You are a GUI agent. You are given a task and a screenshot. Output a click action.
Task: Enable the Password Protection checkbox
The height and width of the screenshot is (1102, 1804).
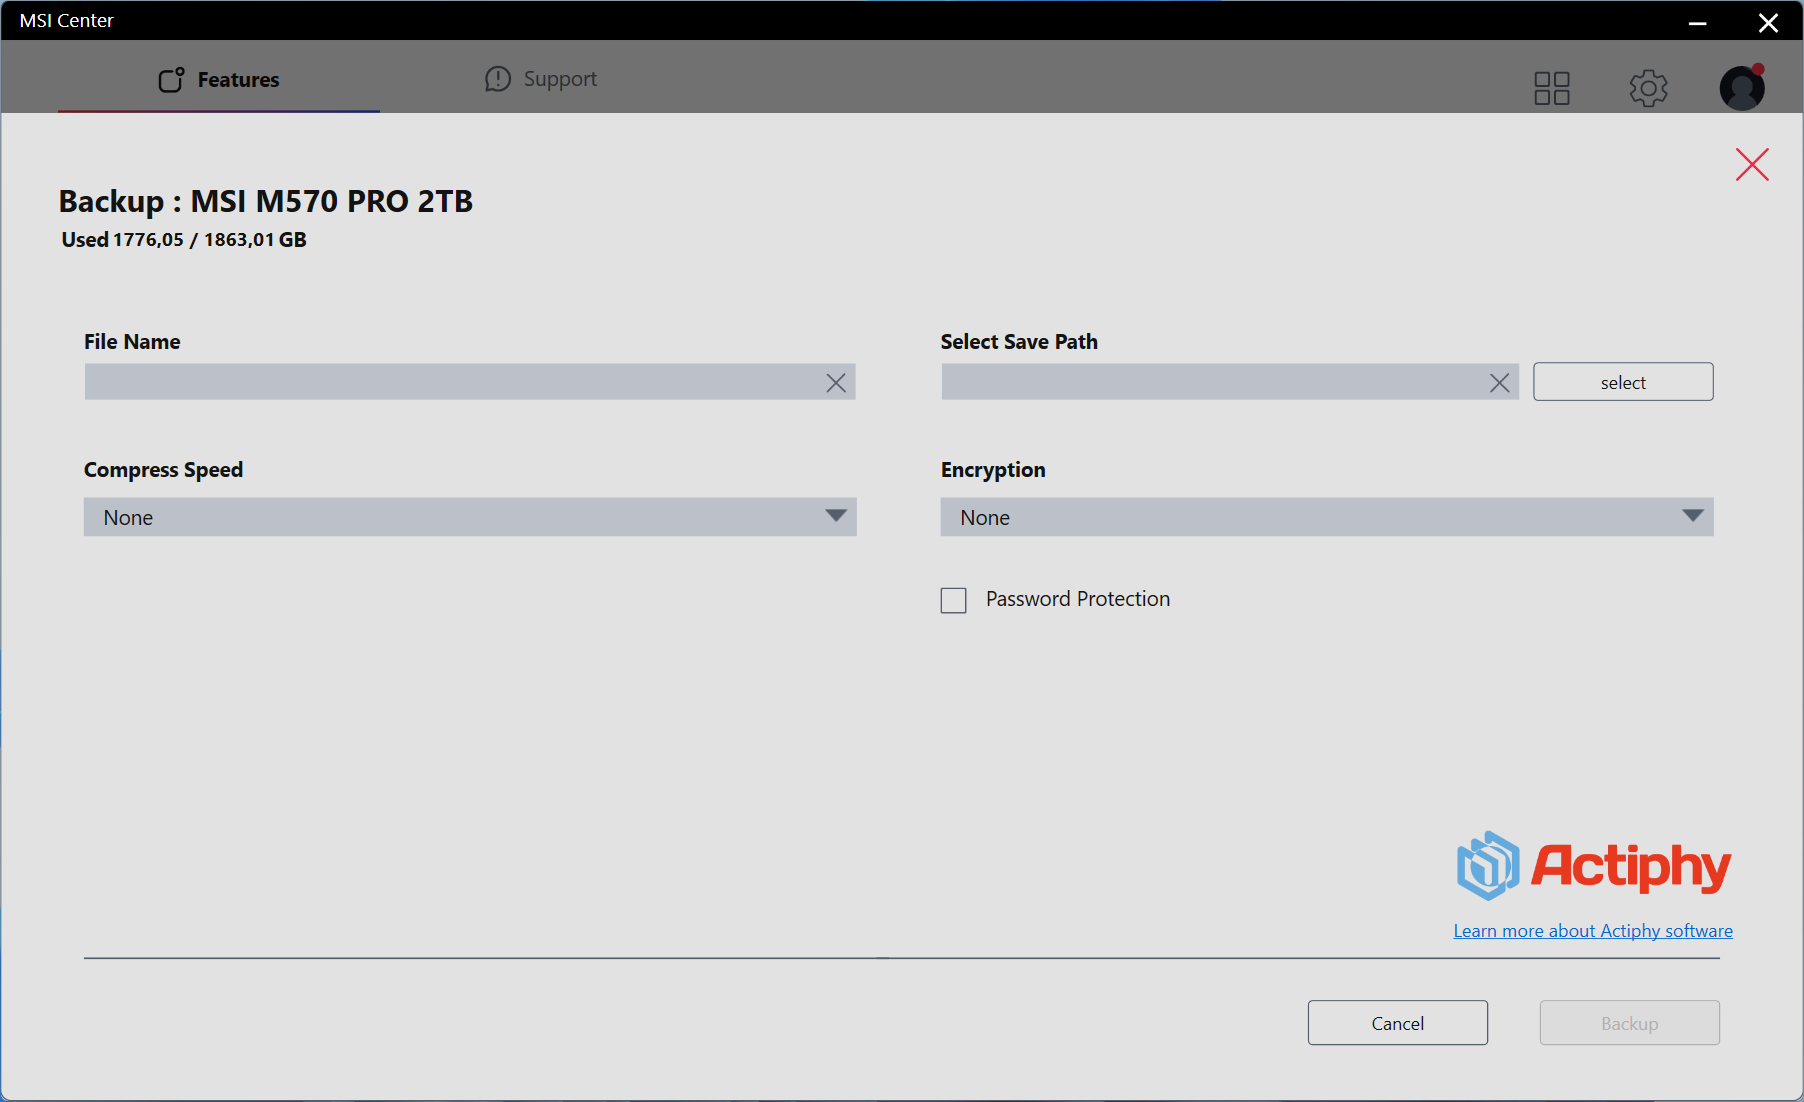(x=954, y=600)
